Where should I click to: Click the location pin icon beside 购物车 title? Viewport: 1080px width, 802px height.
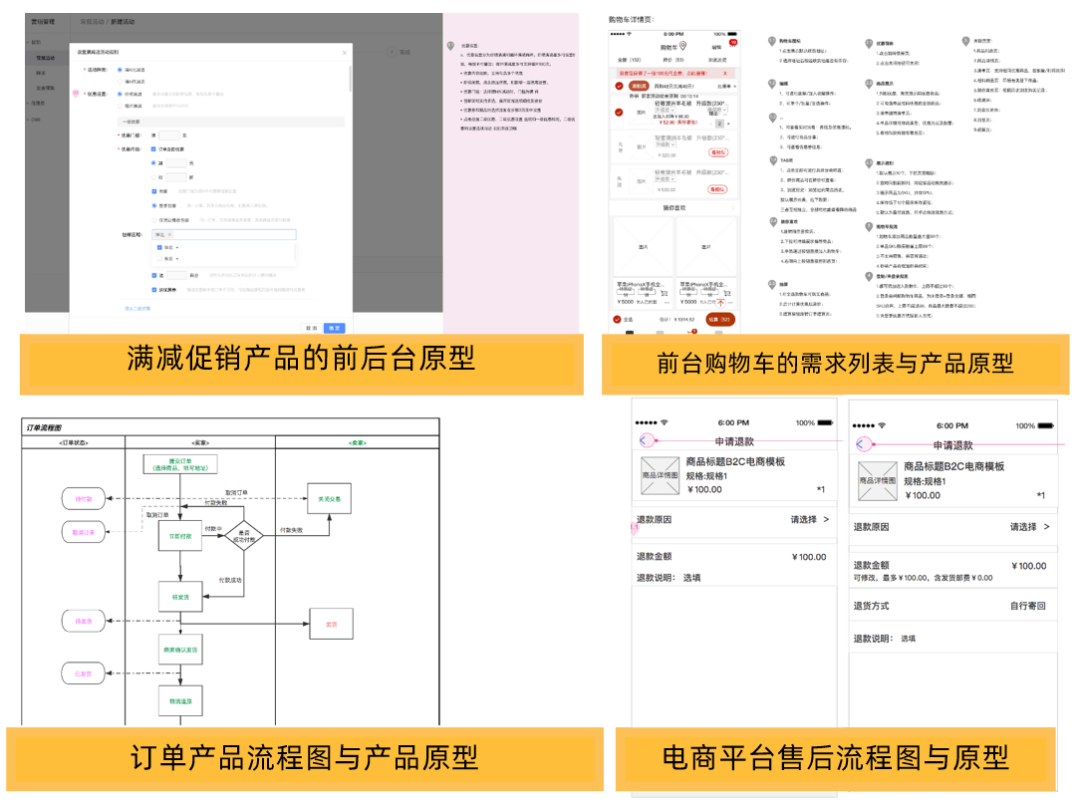coord(683,45)
